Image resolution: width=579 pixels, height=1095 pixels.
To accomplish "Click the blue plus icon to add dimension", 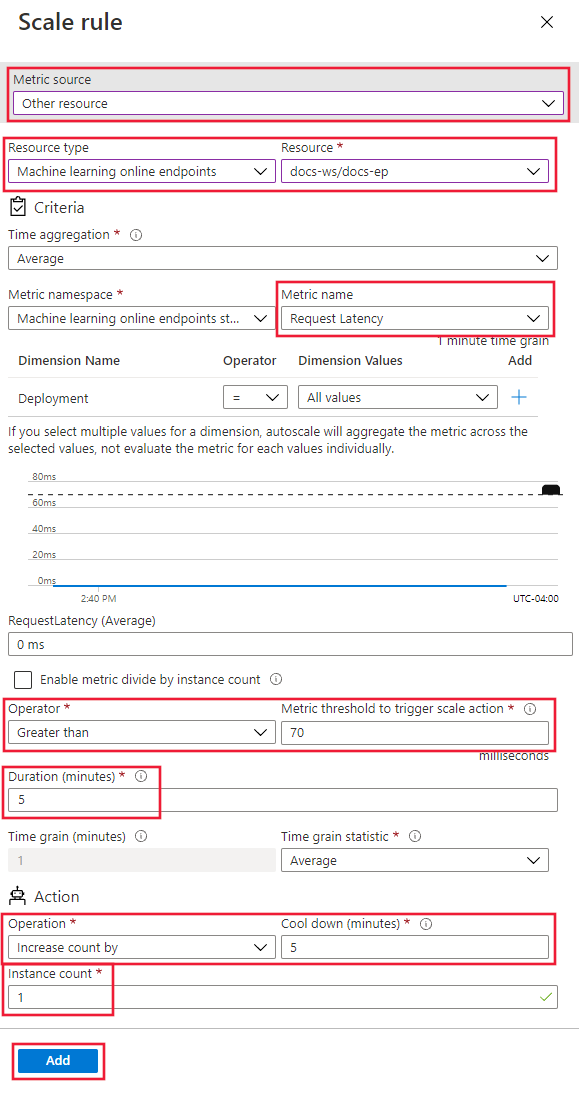I will pyautogui.click(x=519, y=397).
